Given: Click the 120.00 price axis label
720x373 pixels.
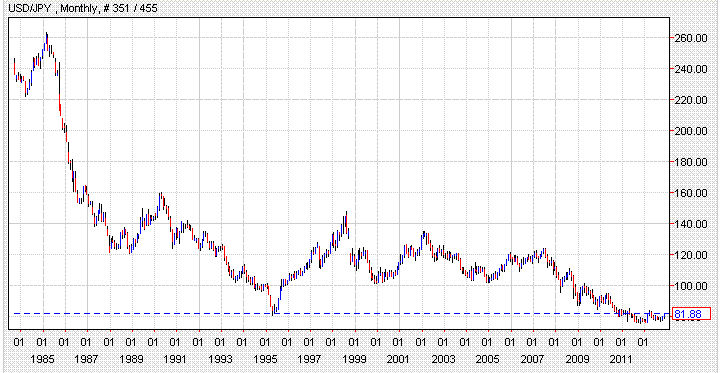Looking at the screenshot, I should tap(692, 255).
